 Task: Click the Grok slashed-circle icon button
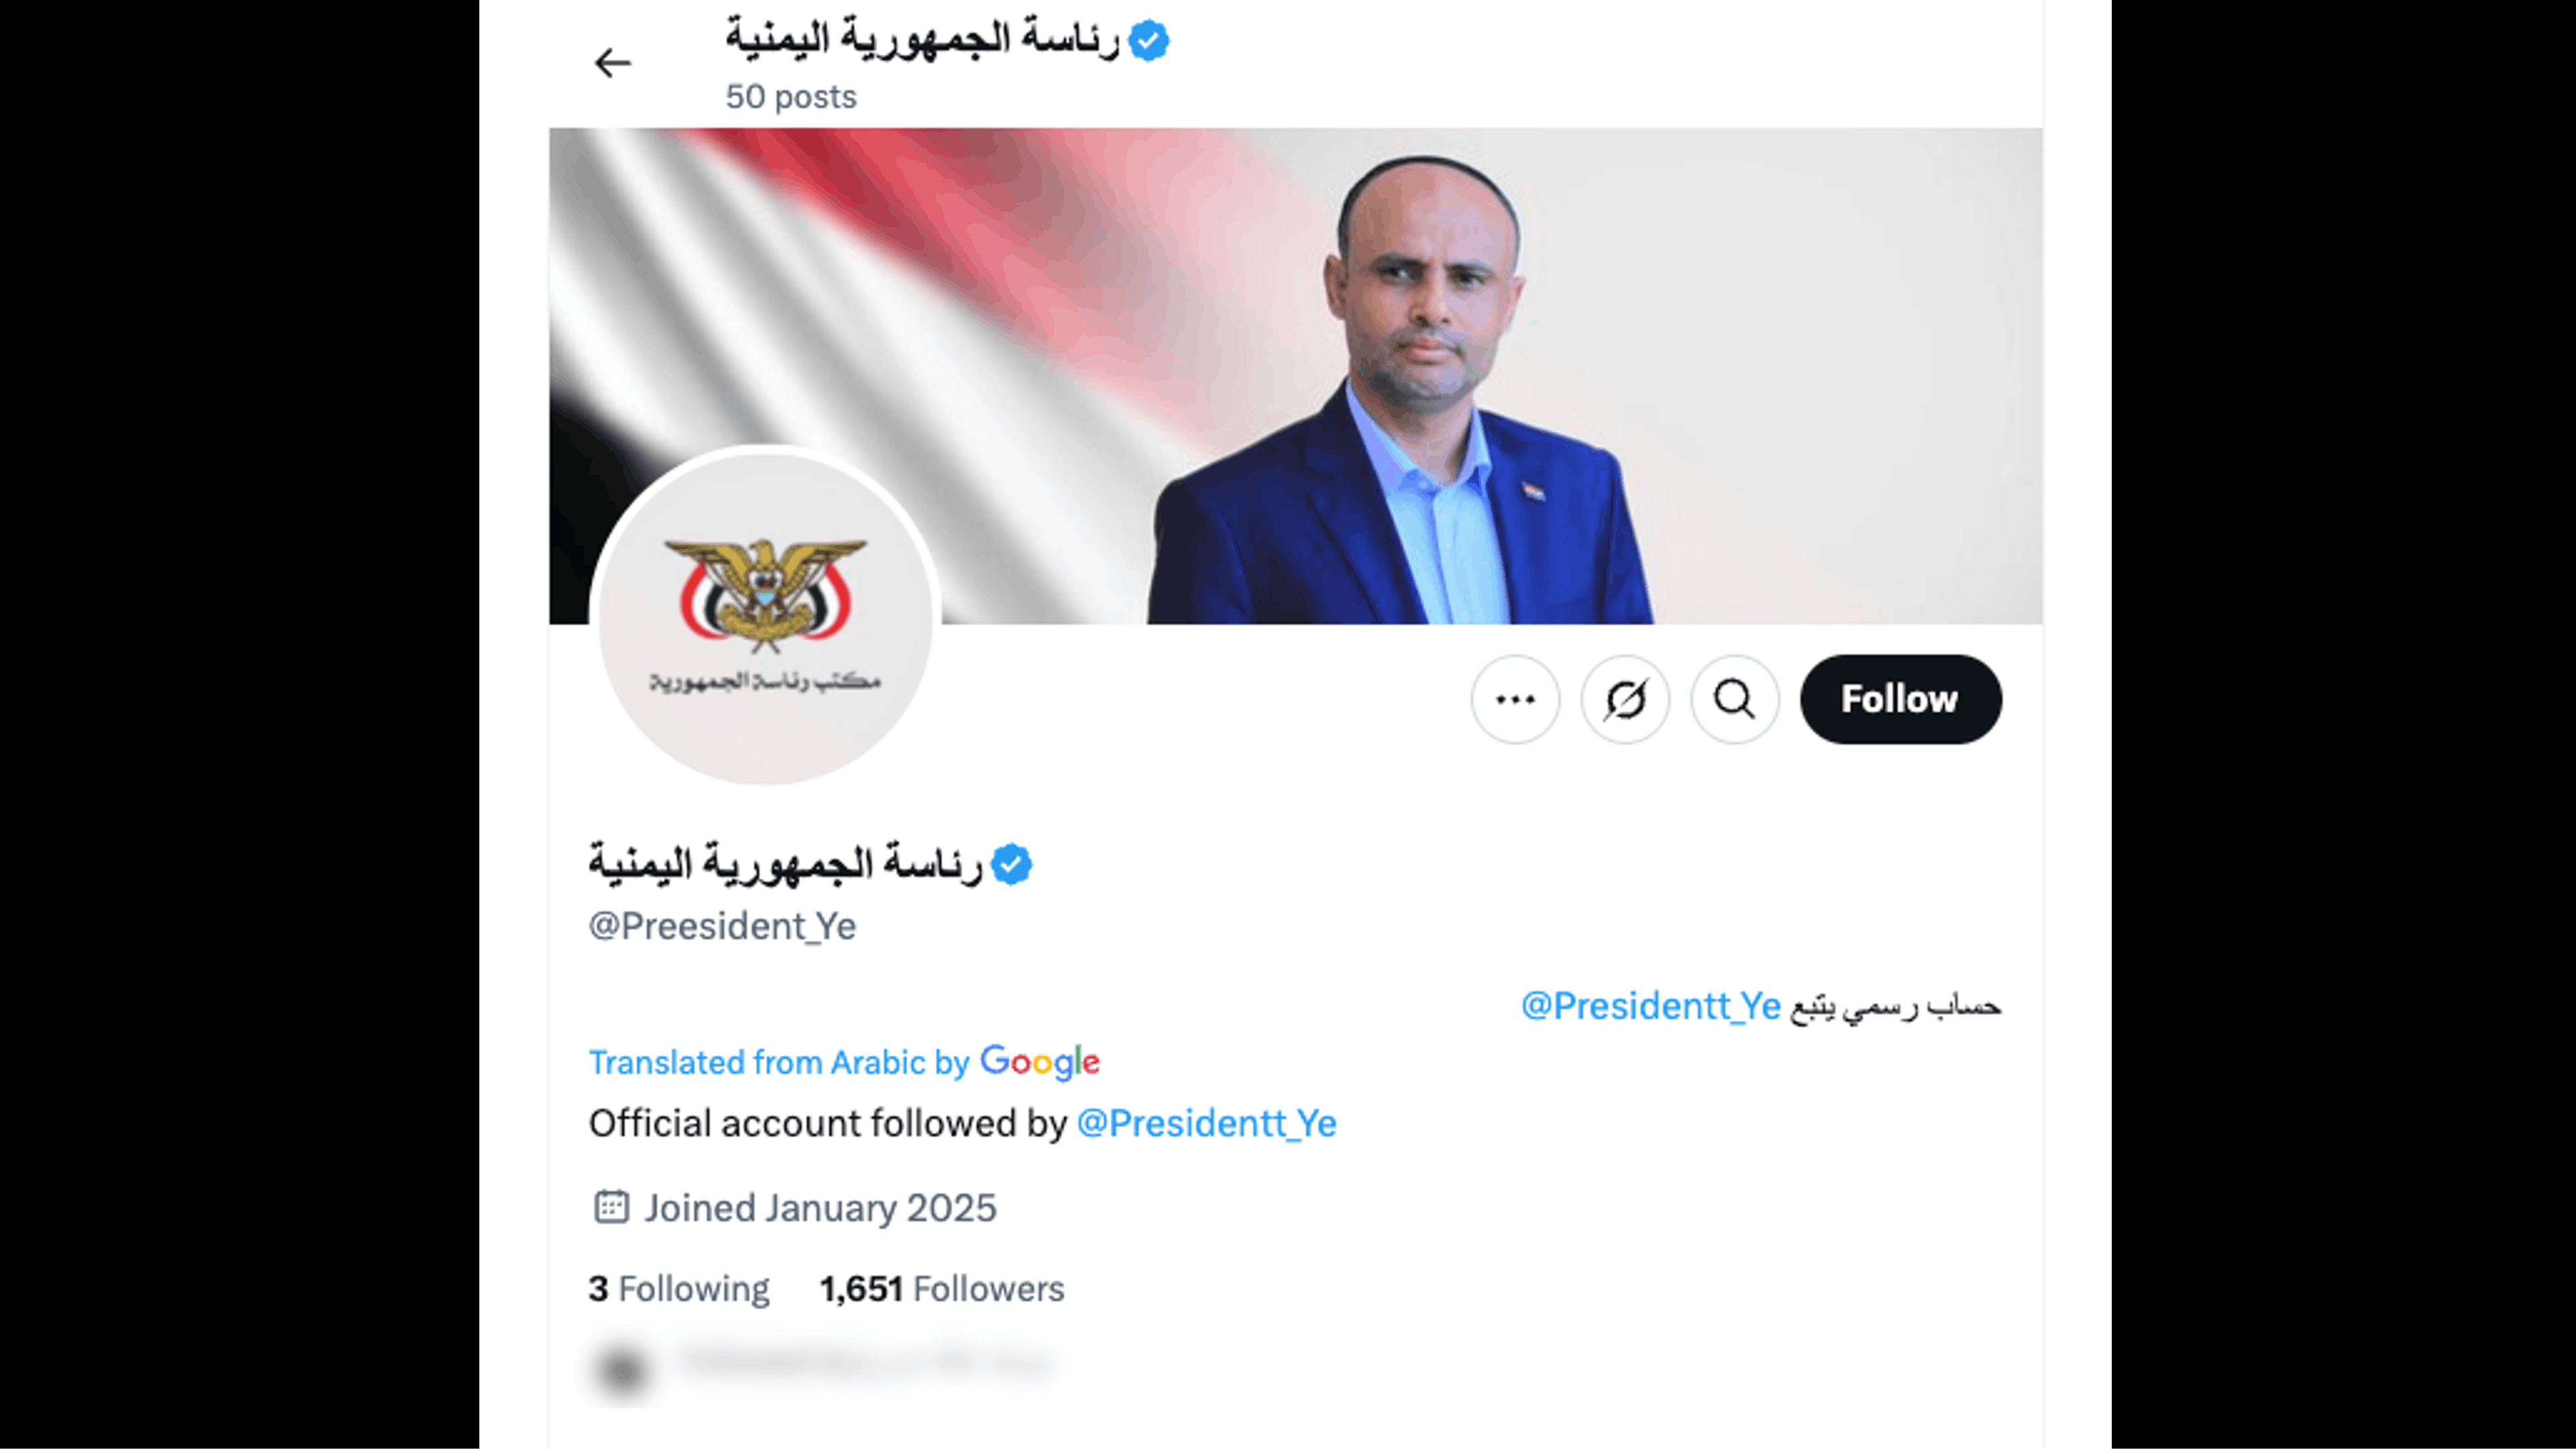pyautogui.click(x=1625, y=699)
